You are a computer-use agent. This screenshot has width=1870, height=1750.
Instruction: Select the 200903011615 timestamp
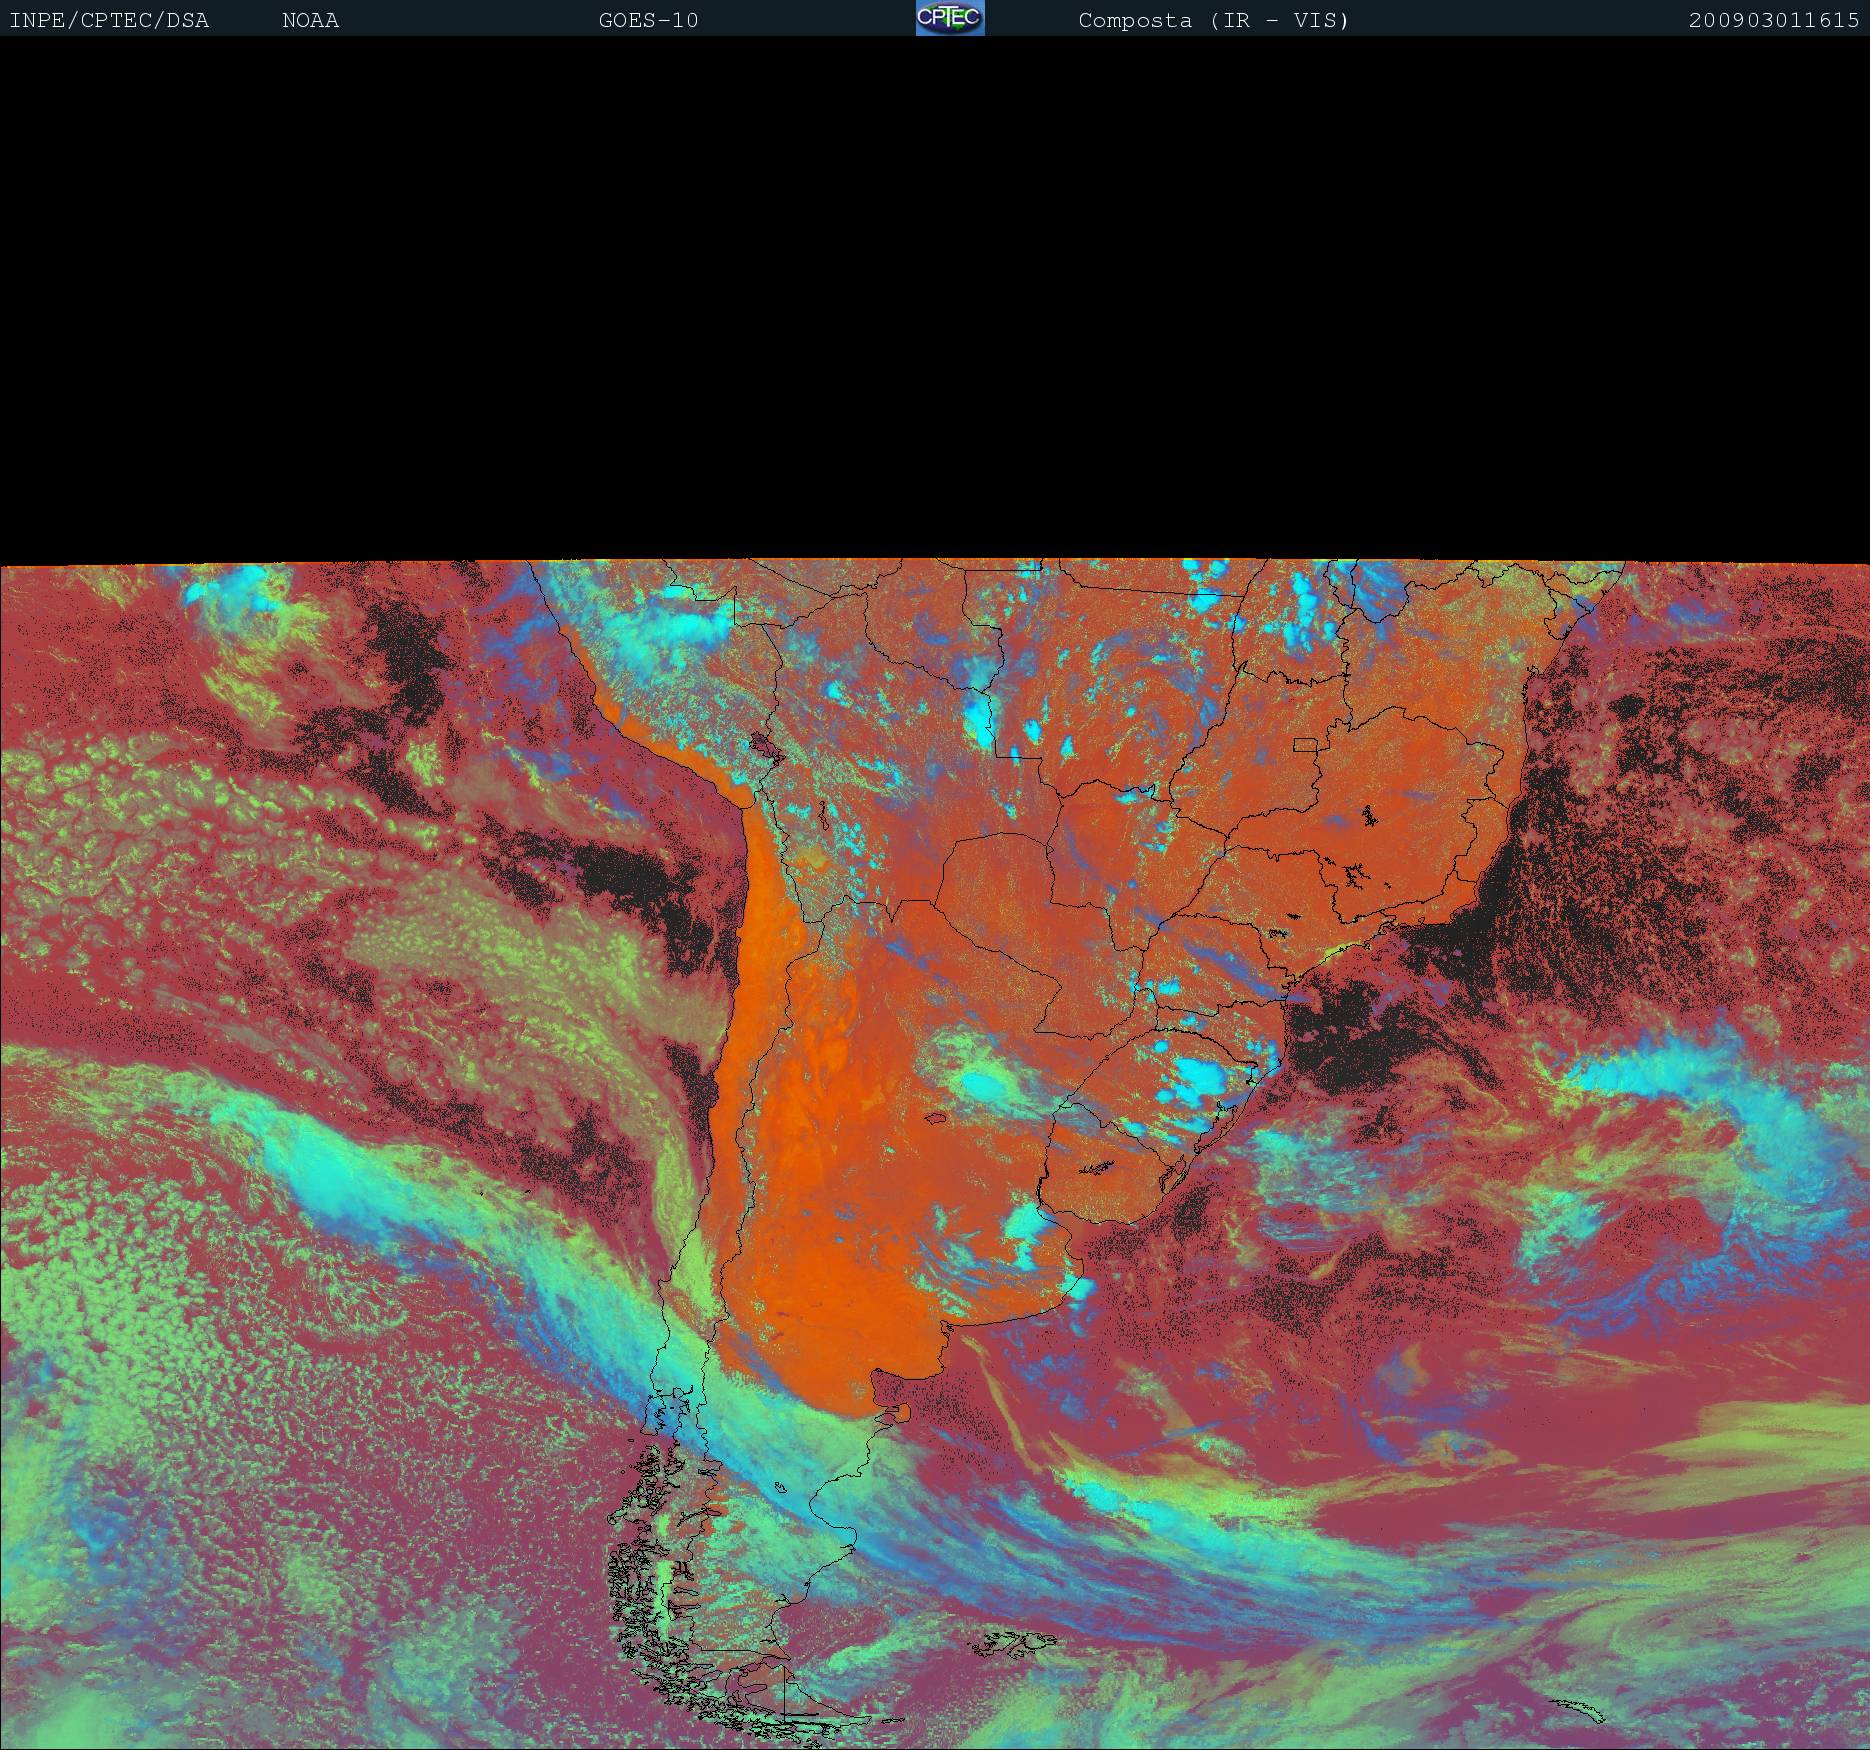coord(1774,21)
